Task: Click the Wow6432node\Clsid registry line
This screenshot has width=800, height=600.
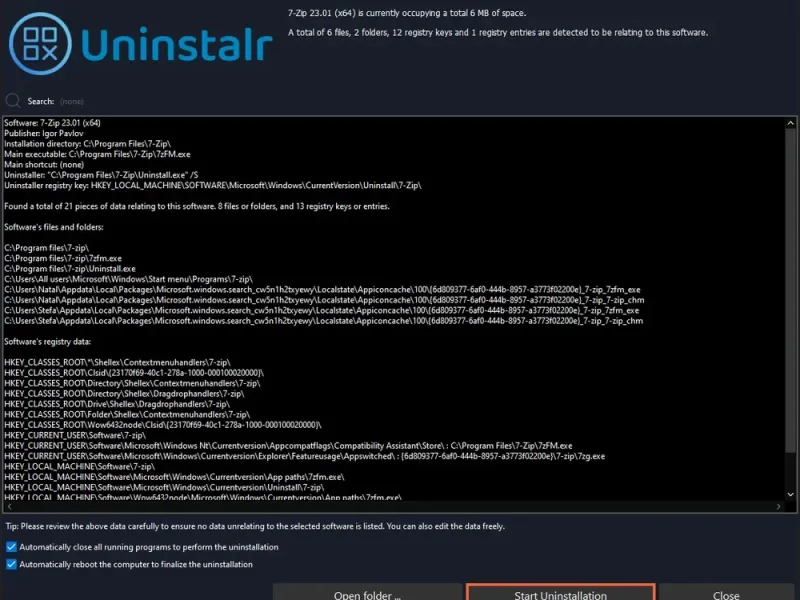Action: [x=163, y=425]
